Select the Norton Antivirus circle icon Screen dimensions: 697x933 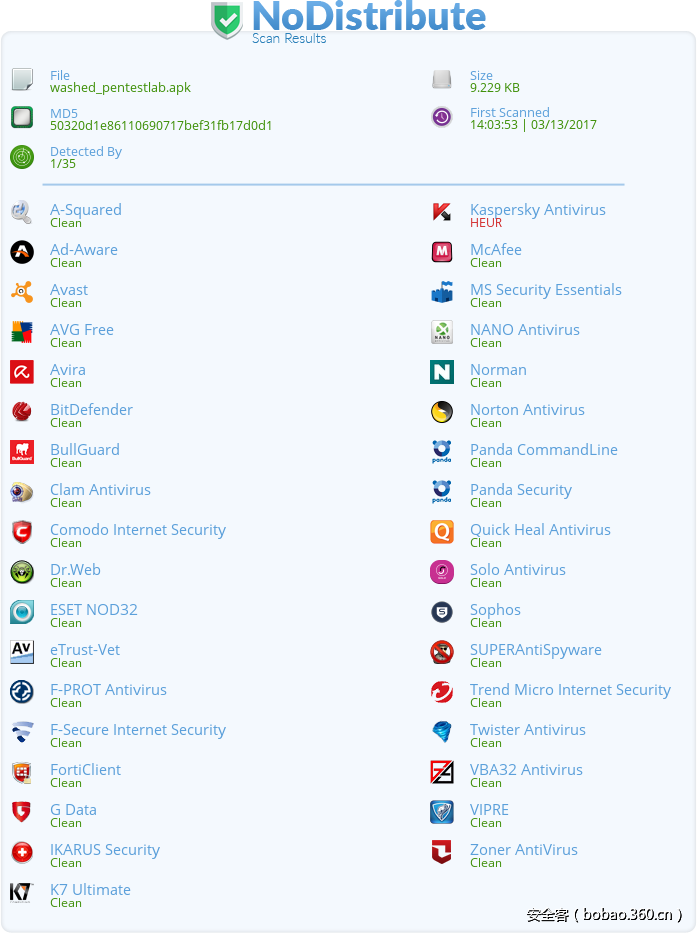[442, 412]
